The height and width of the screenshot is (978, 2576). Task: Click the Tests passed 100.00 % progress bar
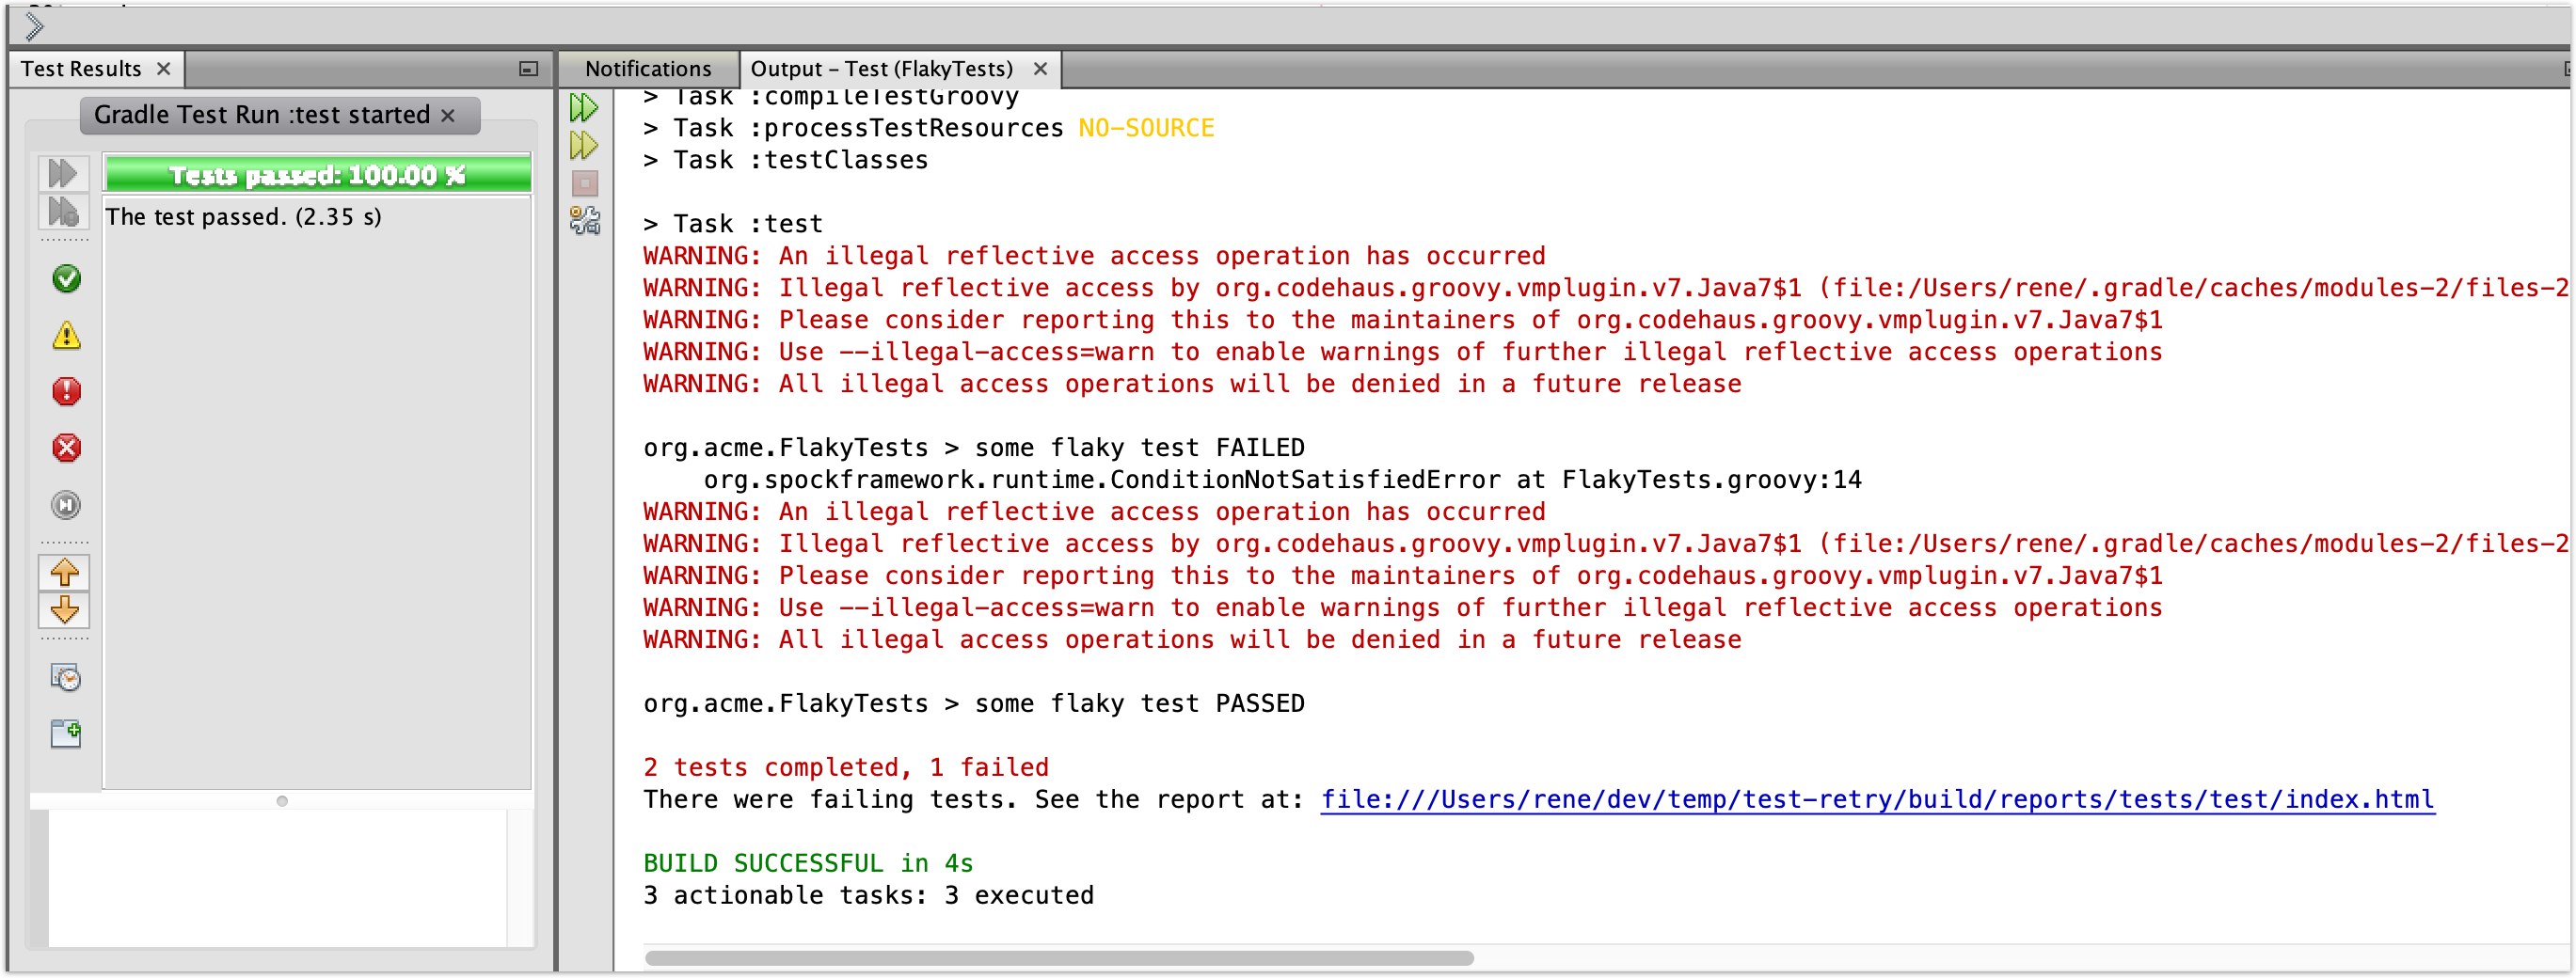[317, 175]
